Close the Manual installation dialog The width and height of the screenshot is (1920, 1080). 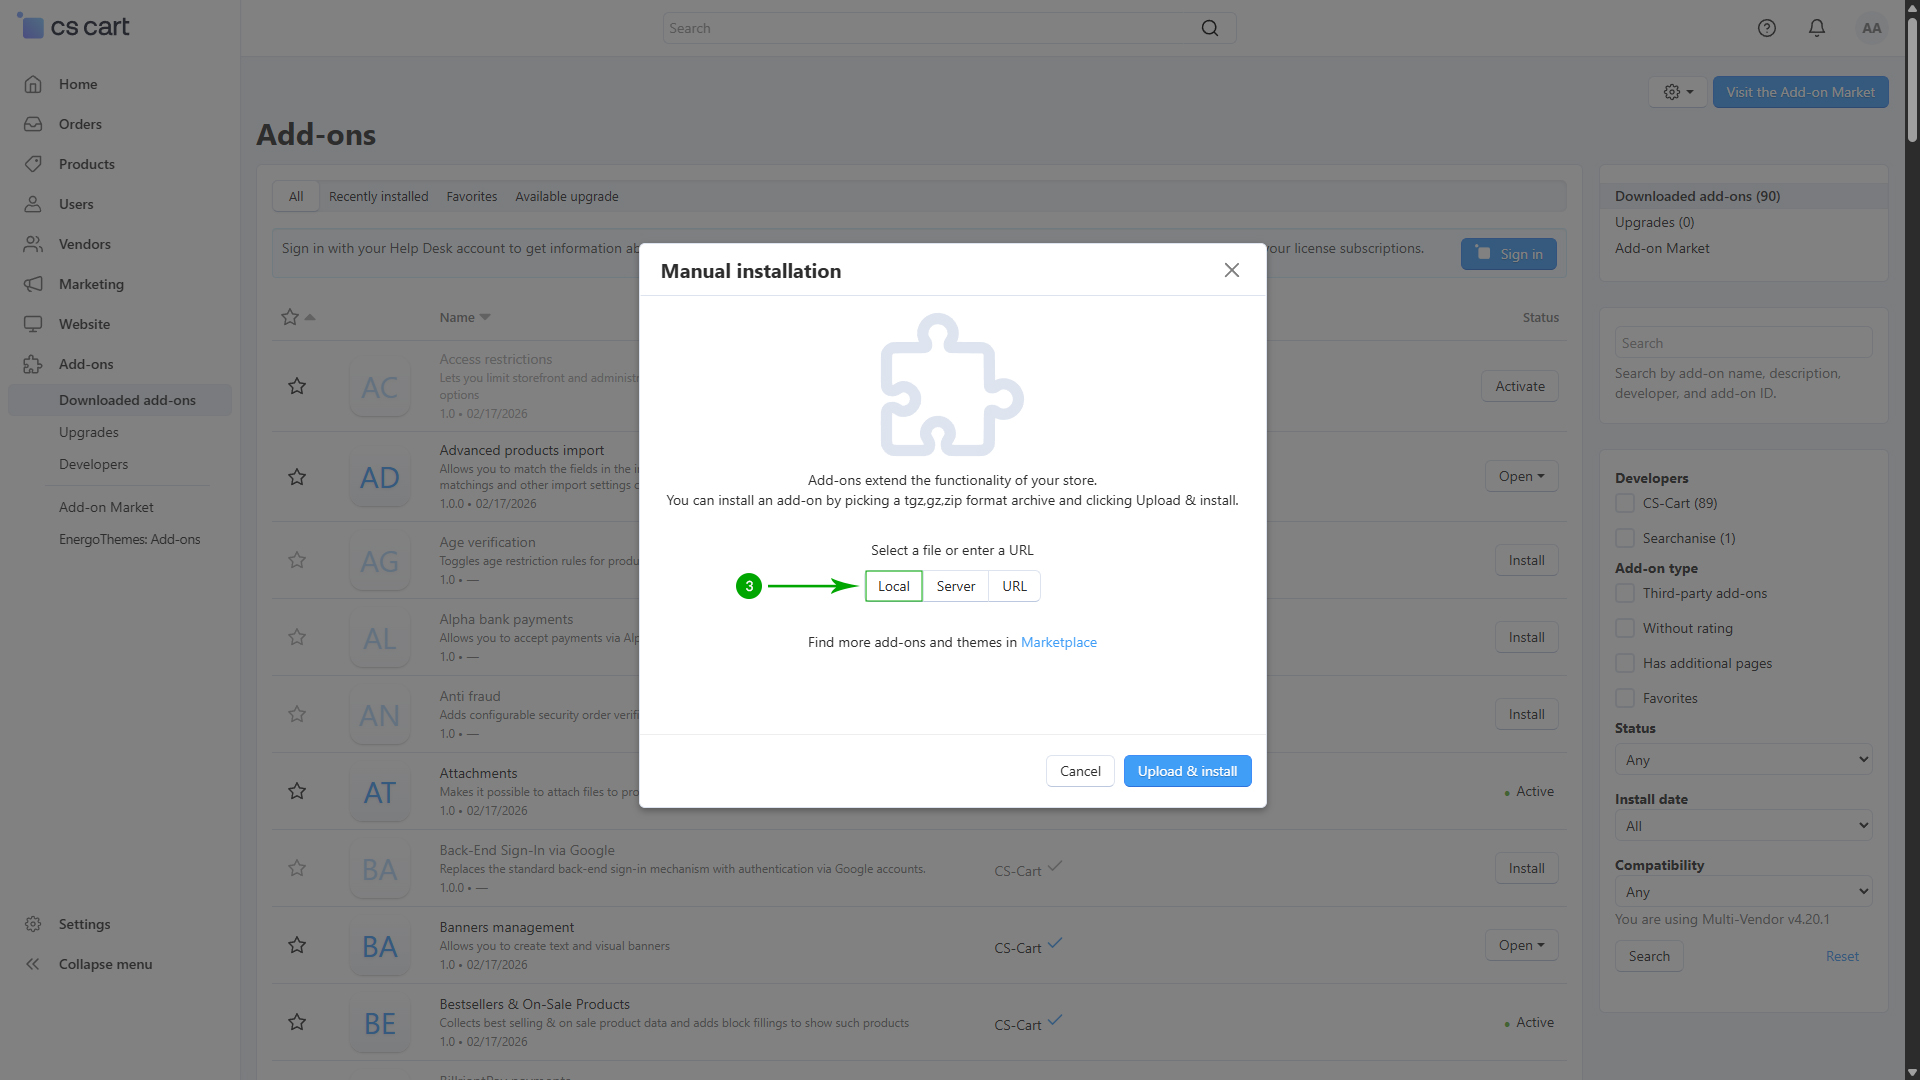coord(1232,270)
